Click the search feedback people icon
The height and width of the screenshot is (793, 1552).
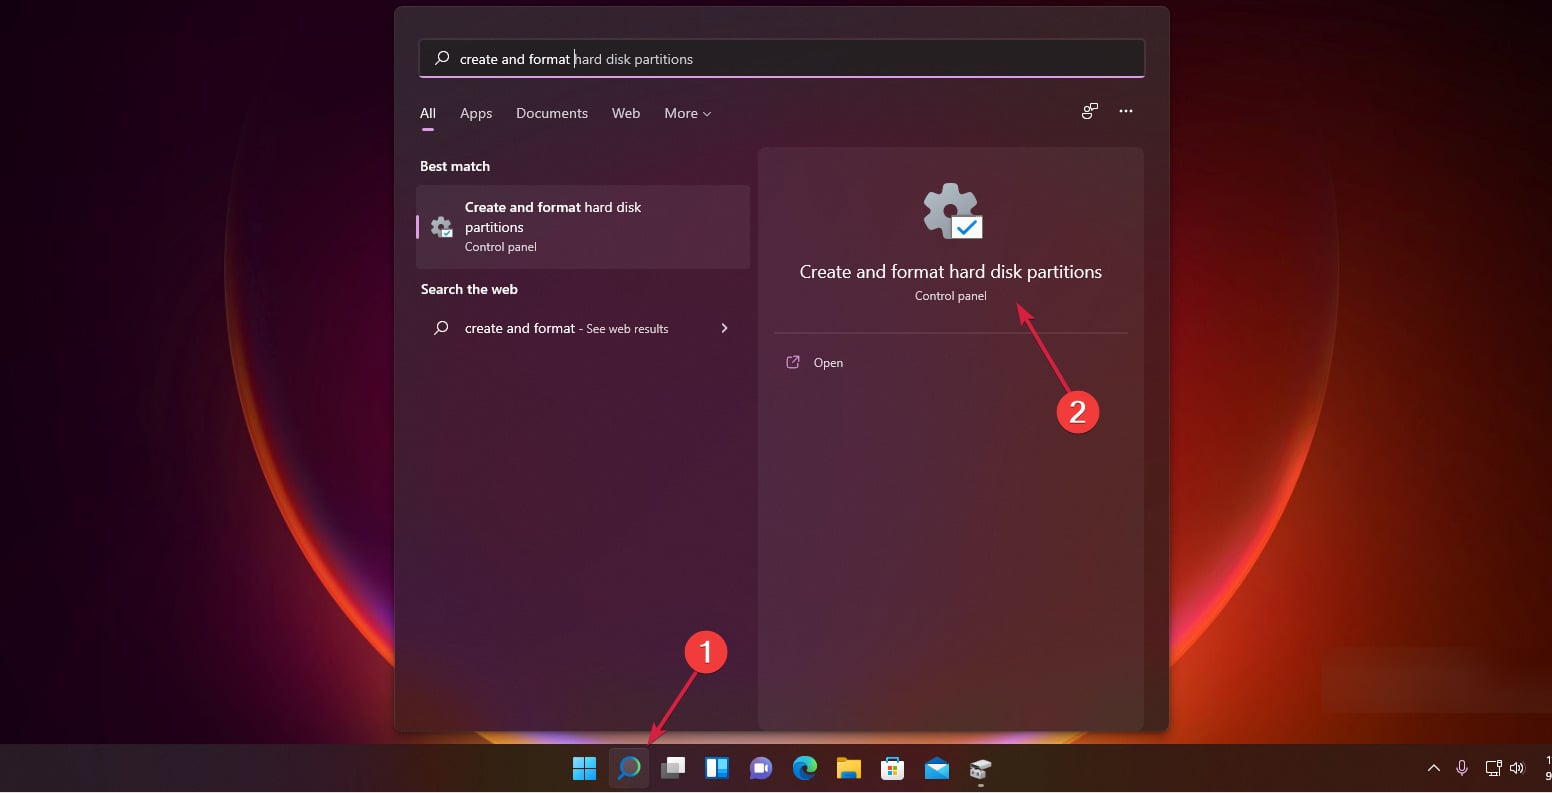(x=1090, y=111)
